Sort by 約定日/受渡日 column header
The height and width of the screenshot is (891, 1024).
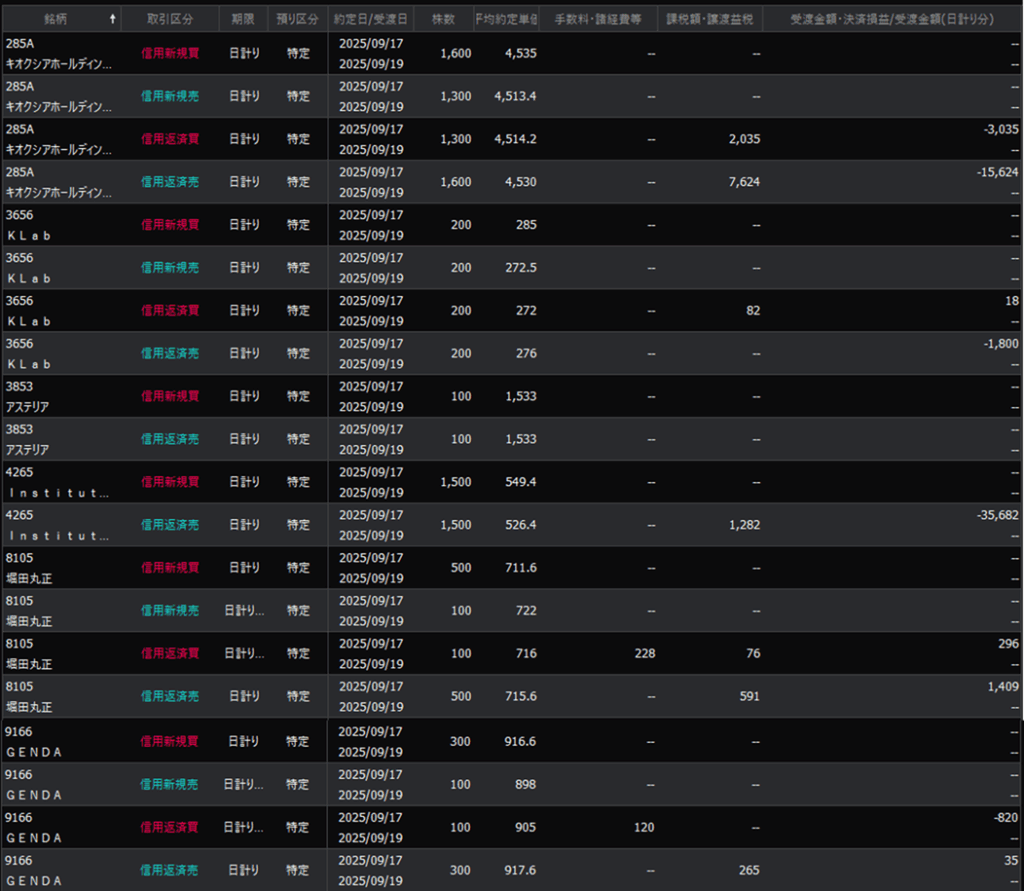pos(371,19)
